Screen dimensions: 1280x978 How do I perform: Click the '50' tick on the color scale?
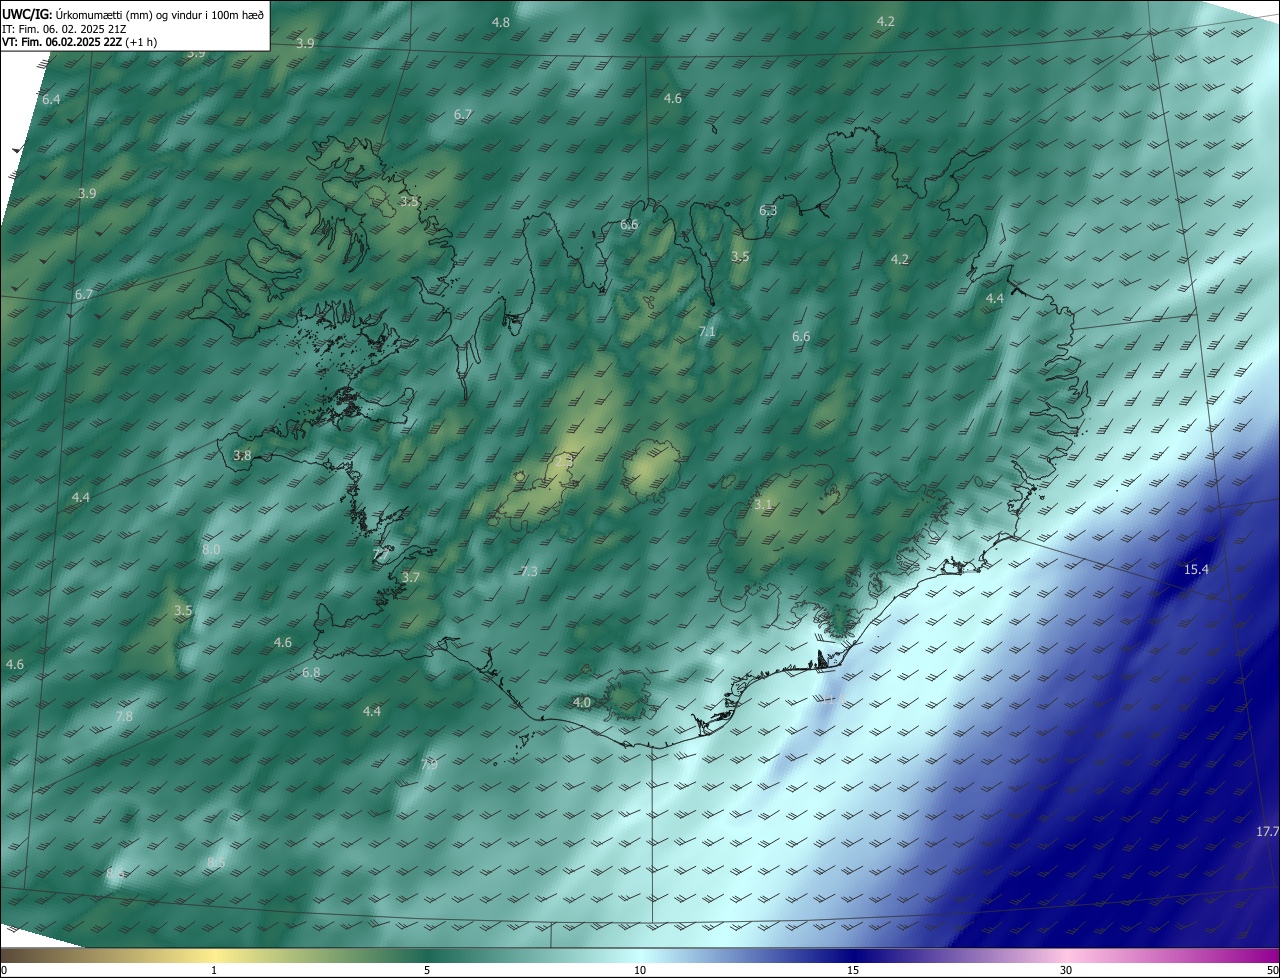tap(1272, 970)
